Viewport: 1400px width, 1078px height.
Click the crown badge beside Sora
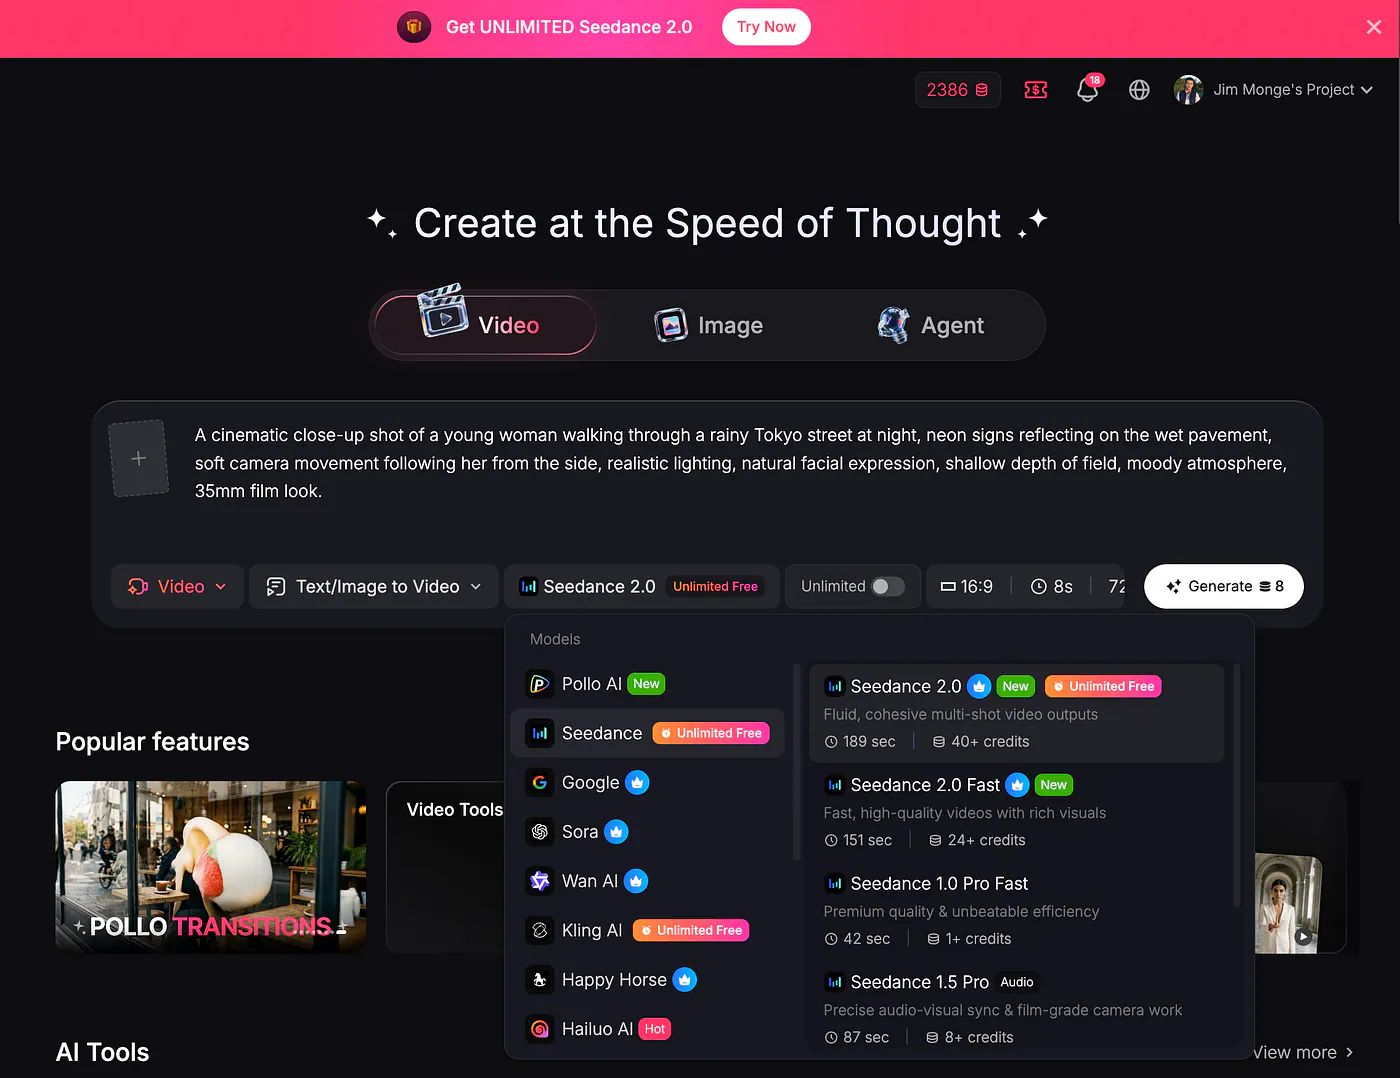point(616,832)
